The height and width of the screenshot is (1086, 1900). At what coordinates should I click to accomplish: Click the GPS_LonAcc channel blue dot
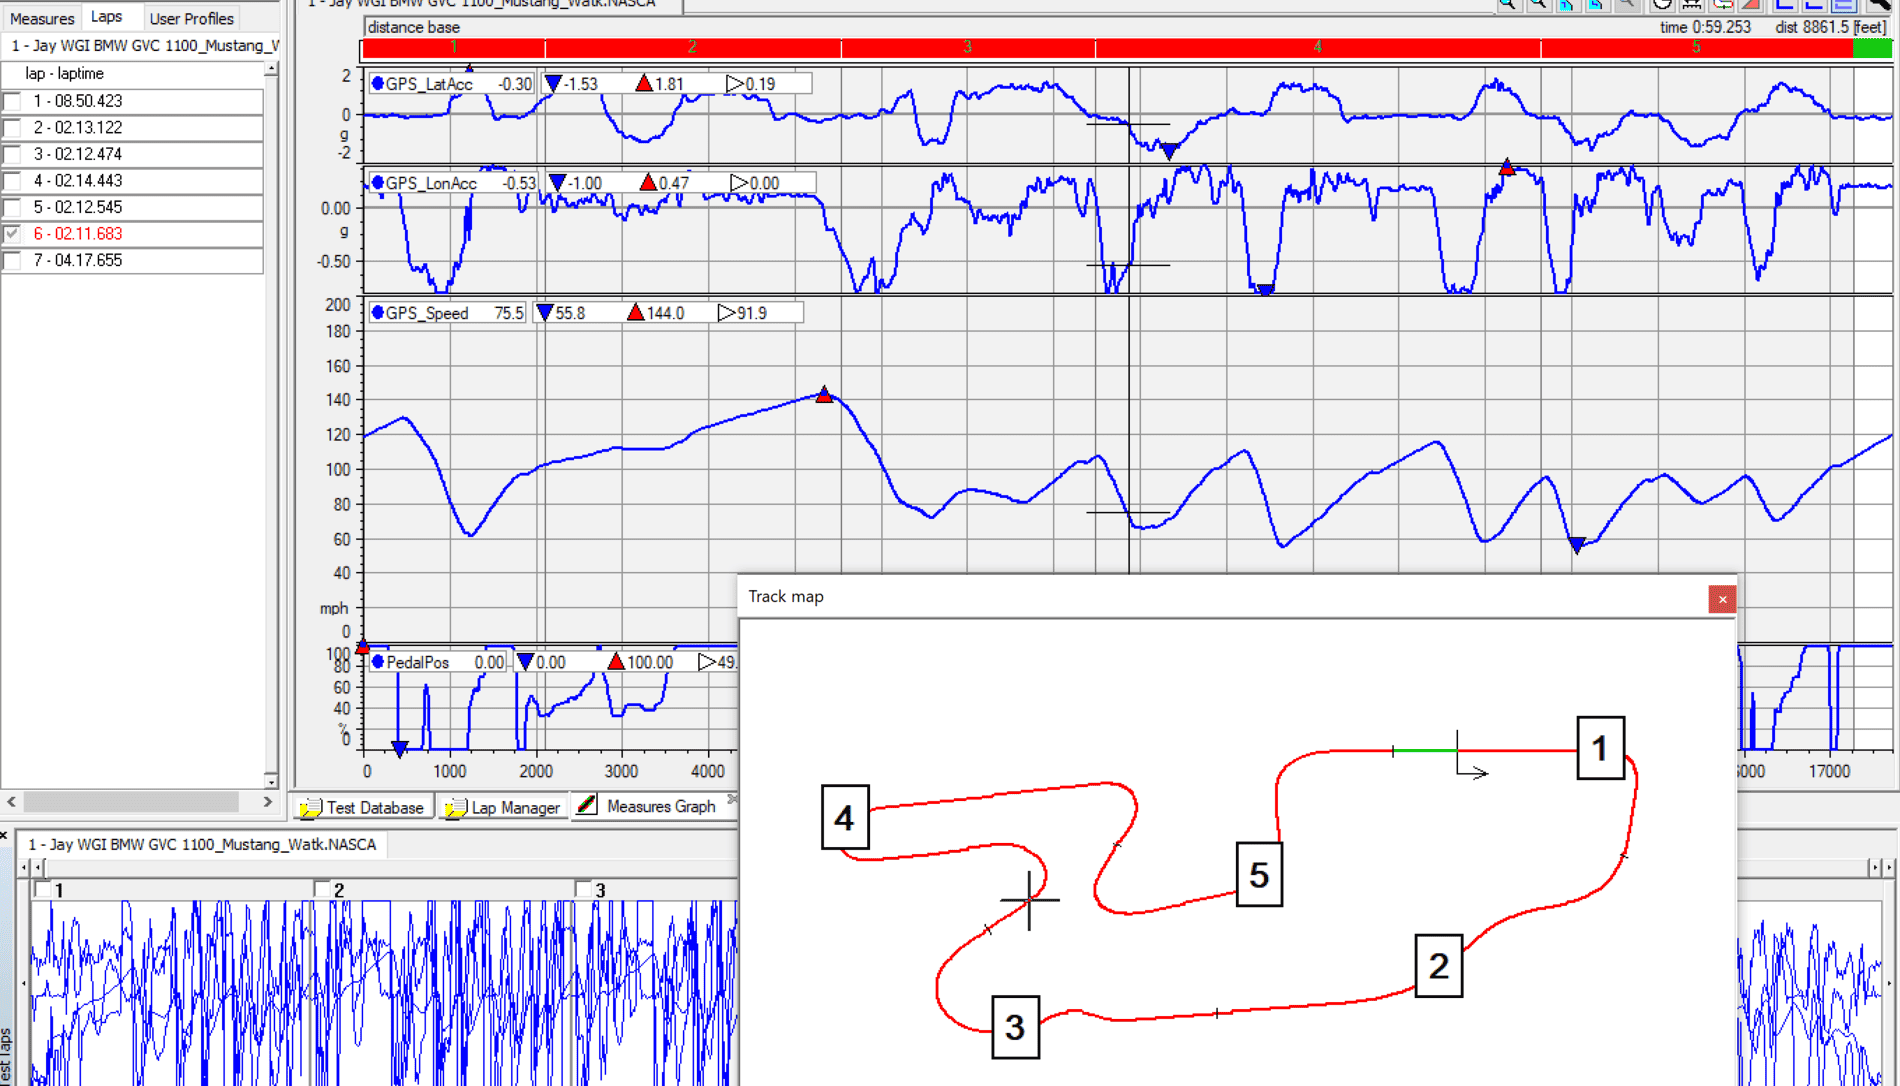coord(377,183)
